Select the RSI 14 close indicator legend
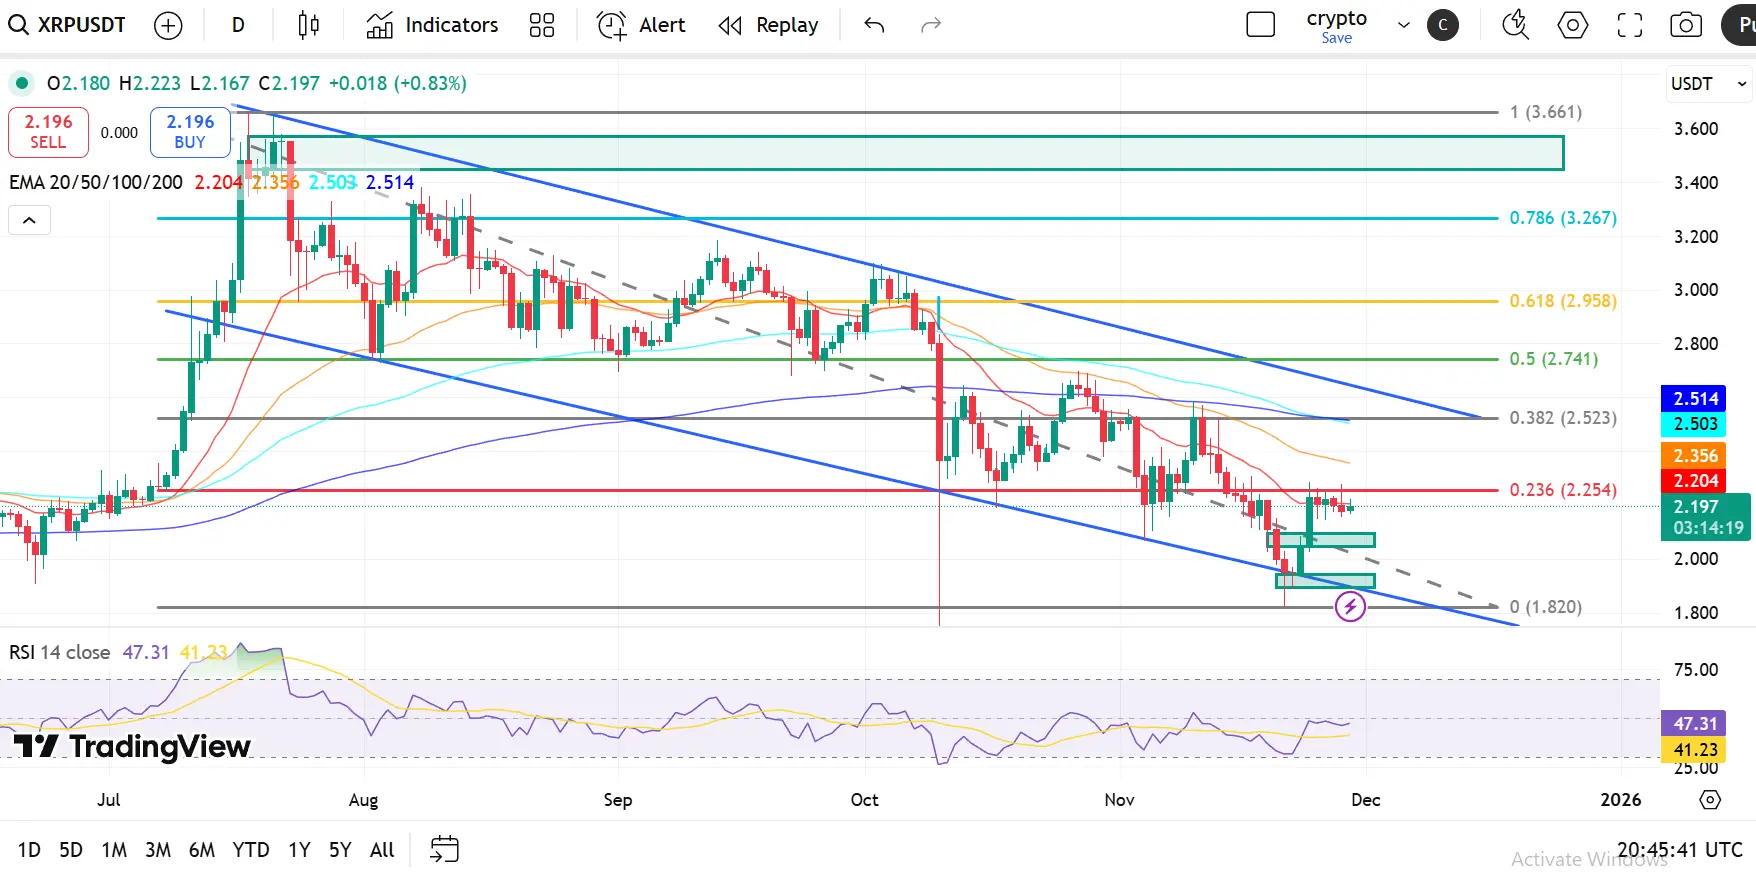 [x=60, y=653]
